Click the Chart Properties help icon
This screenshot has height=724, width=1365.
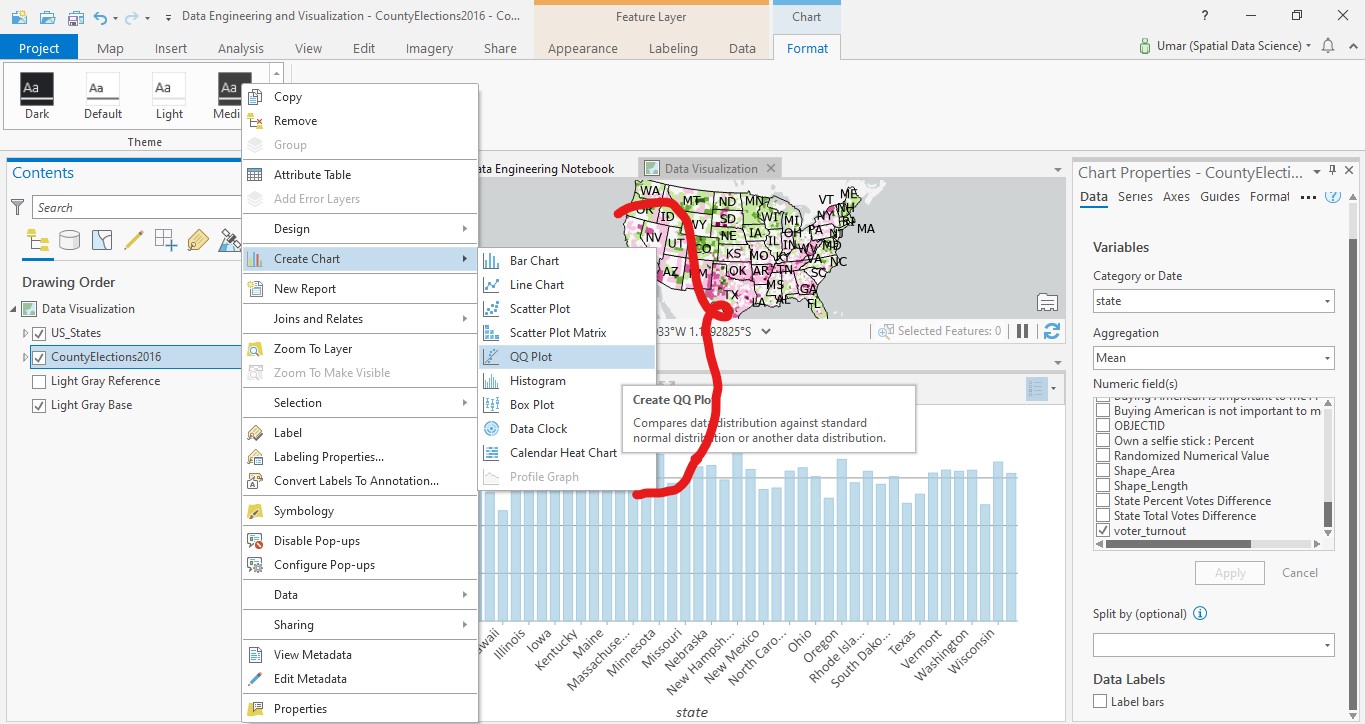pyautogui.click(x=1331, y=196)
